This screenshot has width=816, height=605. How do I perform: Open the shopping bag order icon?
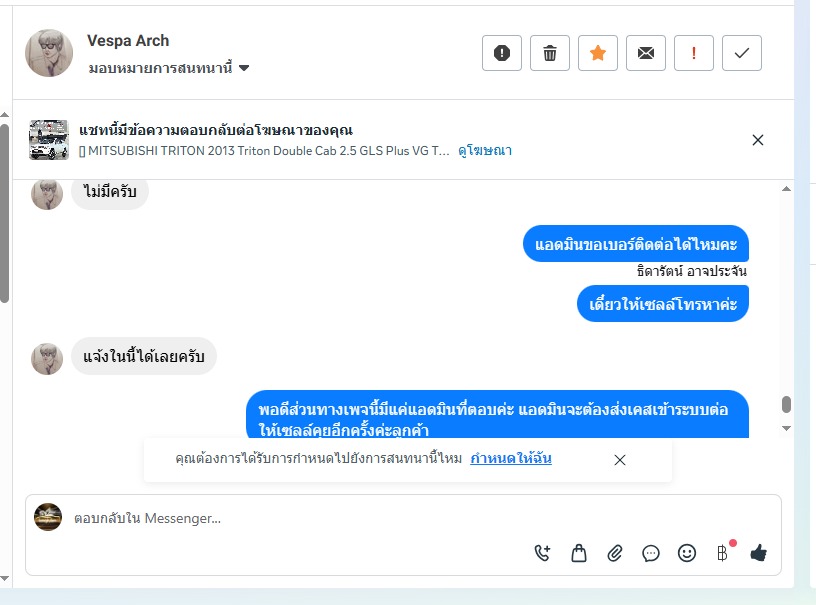[x=579, y=553]
